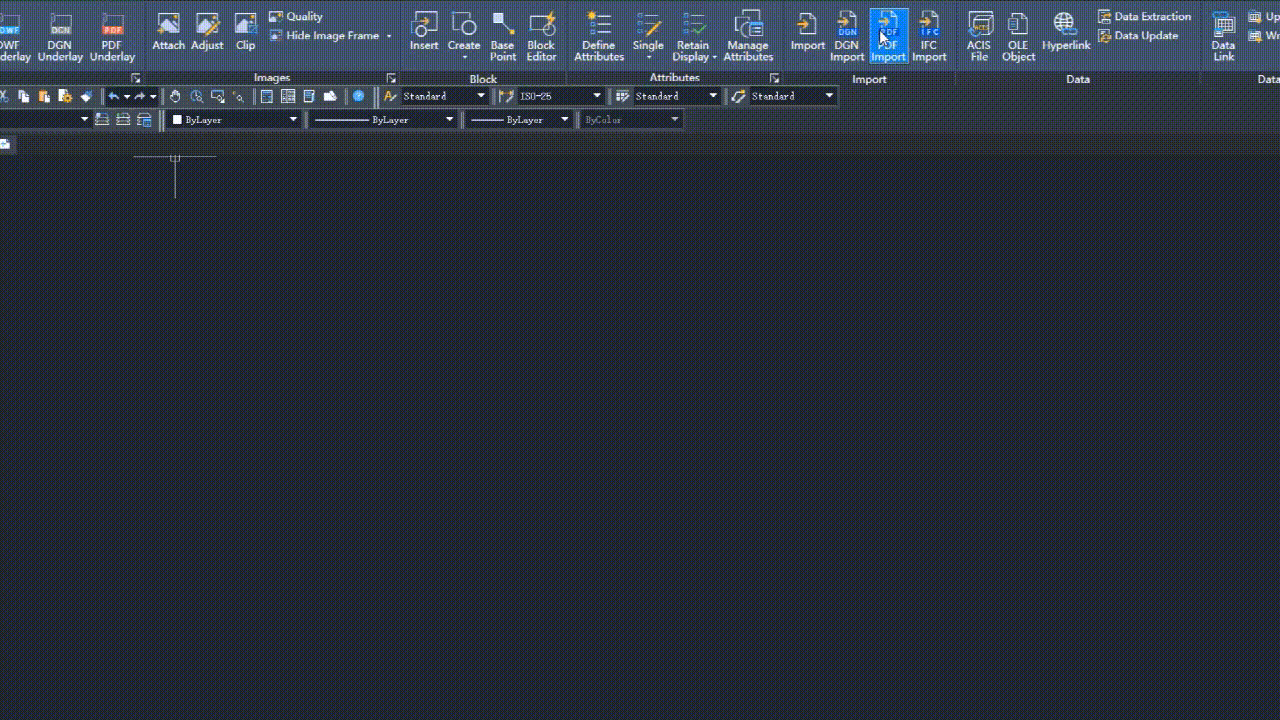Open the ByLayer color dropdown
This screenshot has width=1280, height=720.
tap(293, 120)
